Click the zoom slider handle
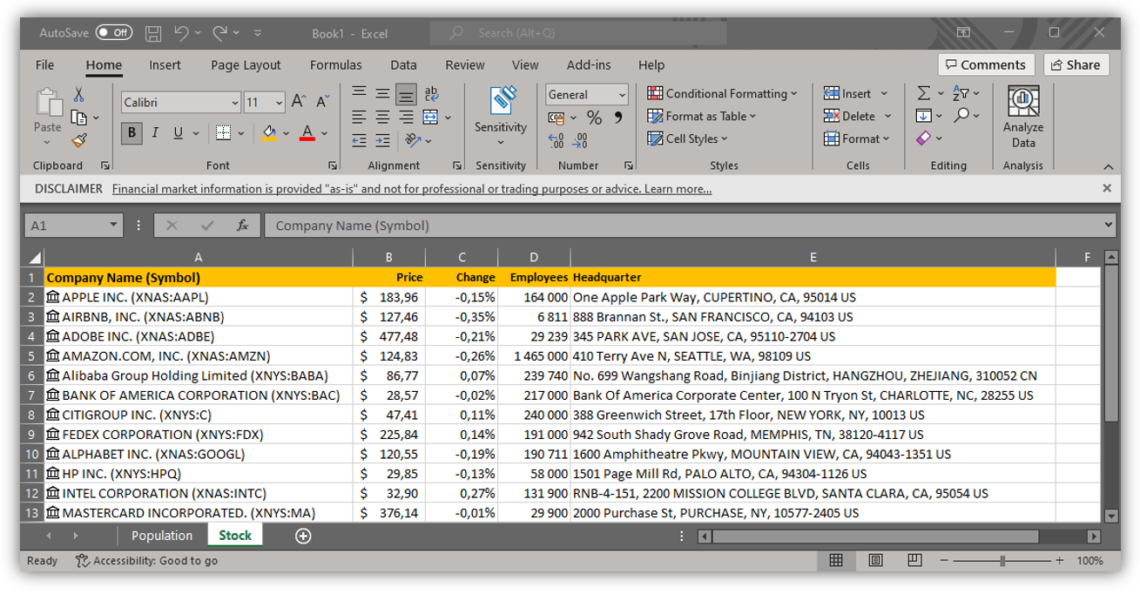This screenshot has width=1140, height=594. (1003, 561)
